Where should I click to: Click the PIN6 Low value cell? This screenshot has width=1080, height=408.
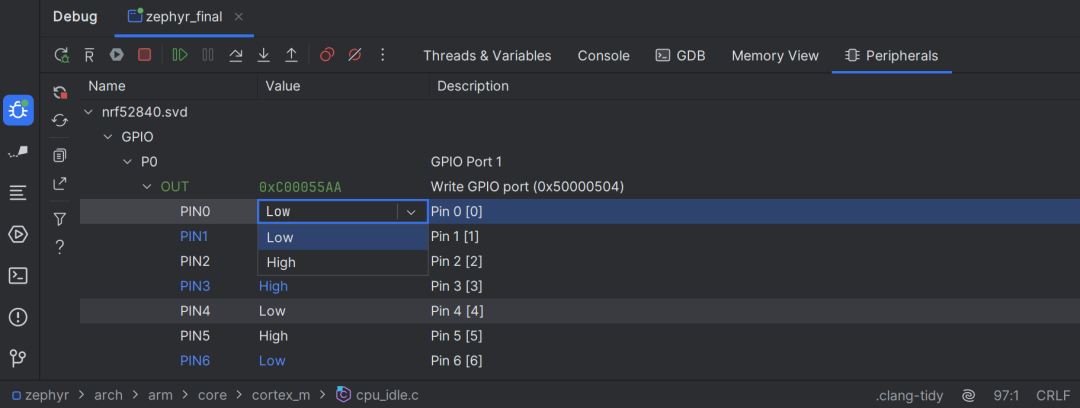[272, 360]
